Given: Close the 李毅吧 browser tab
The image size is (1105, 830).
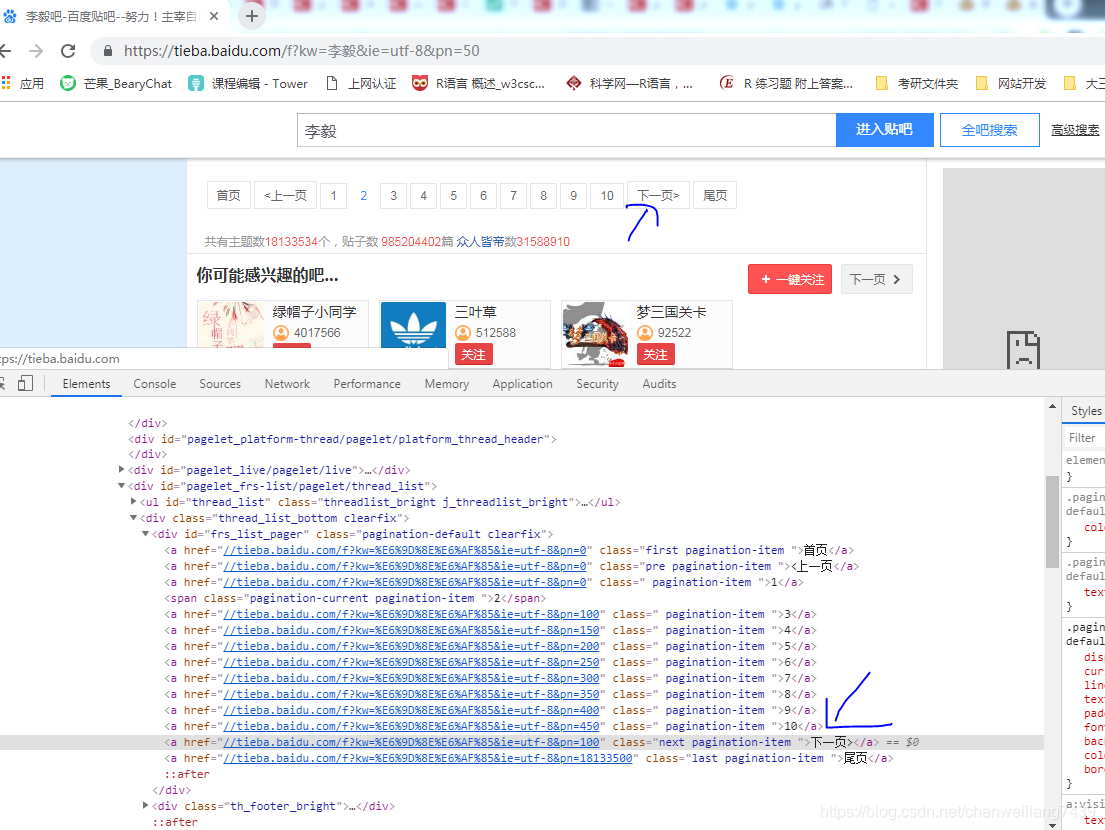Looking at the screenshot, I should pos(214,16).
